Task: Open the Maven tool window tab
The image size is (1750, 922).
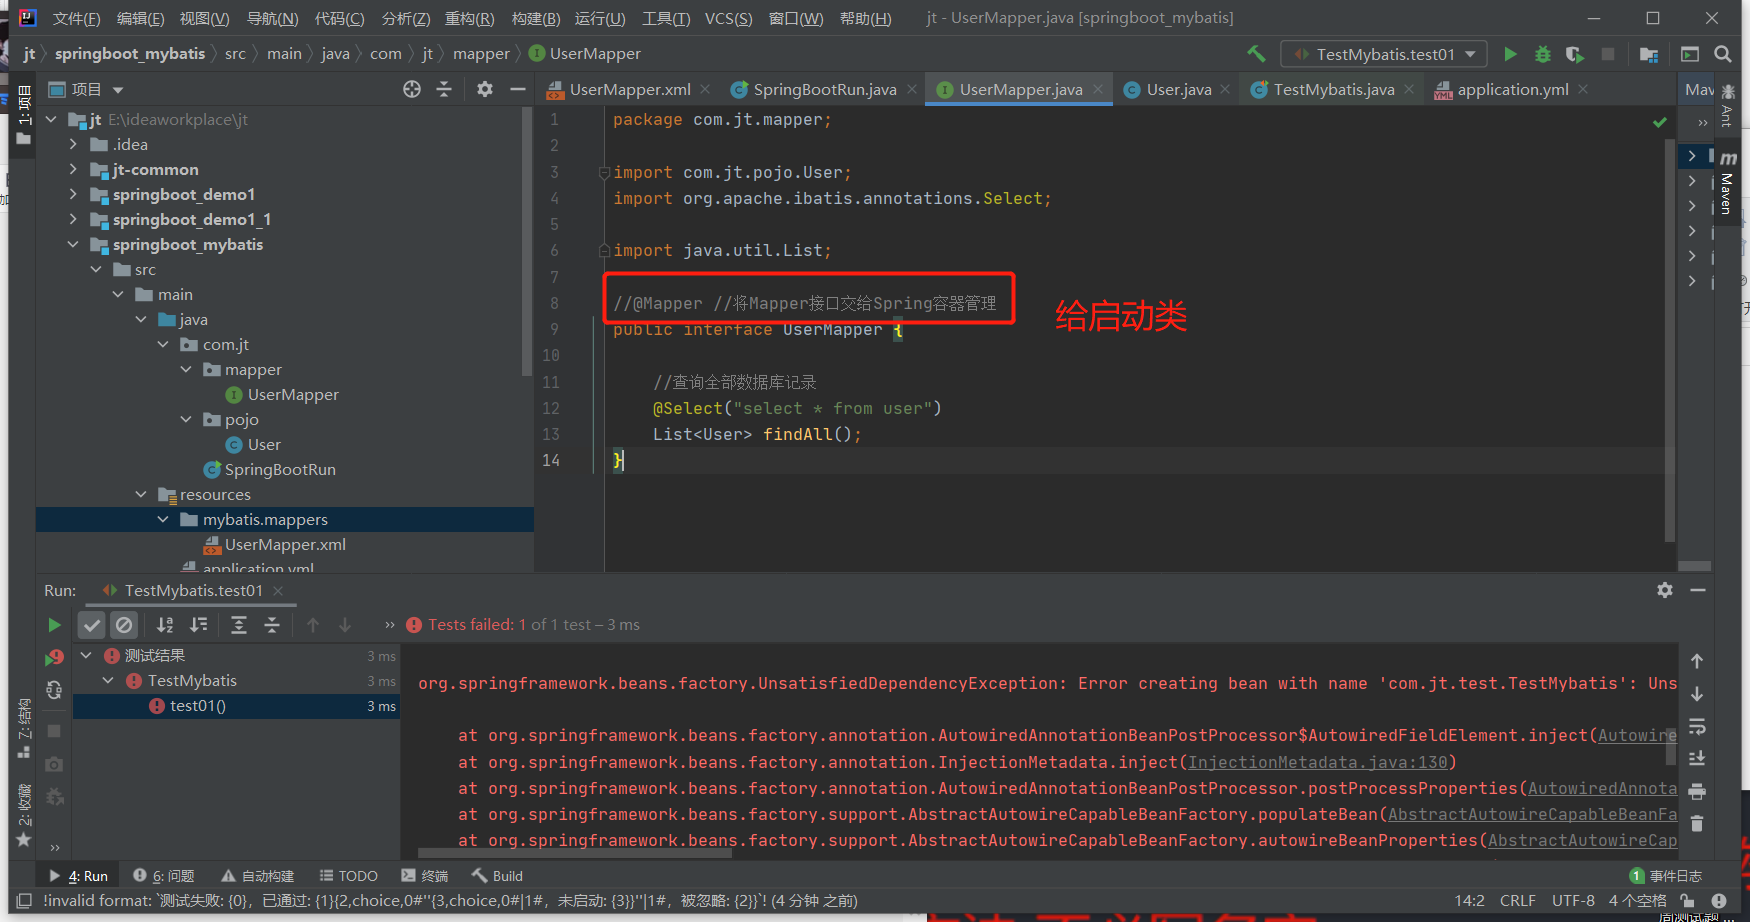Action: click(1727, 183)
